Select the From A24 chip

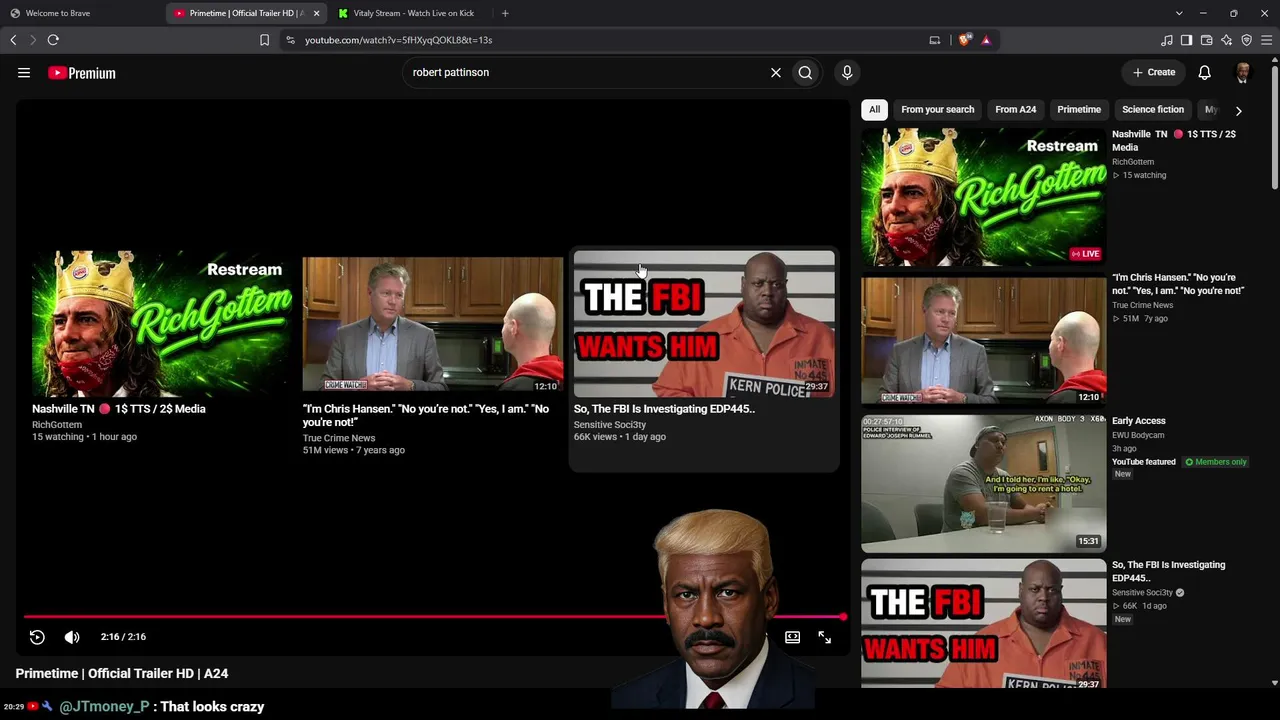(1015, 110)
